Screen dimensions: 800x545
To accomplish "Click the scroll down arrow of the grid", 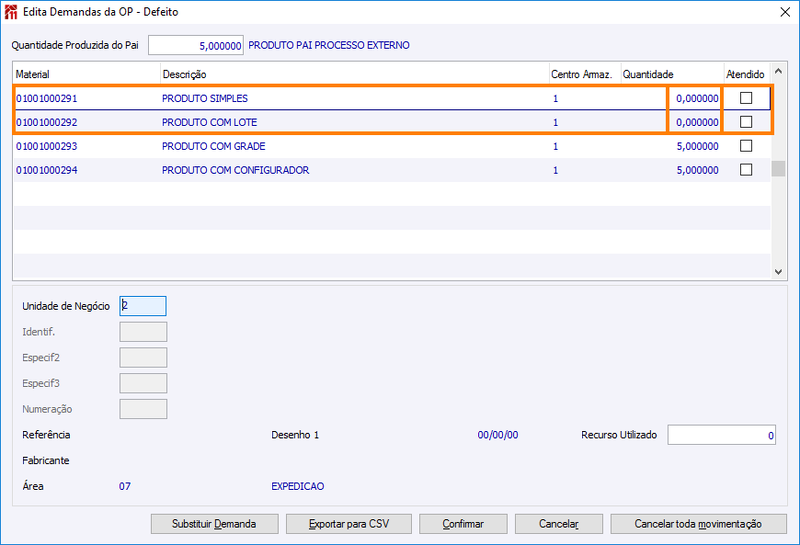I will tap(778, 272).
